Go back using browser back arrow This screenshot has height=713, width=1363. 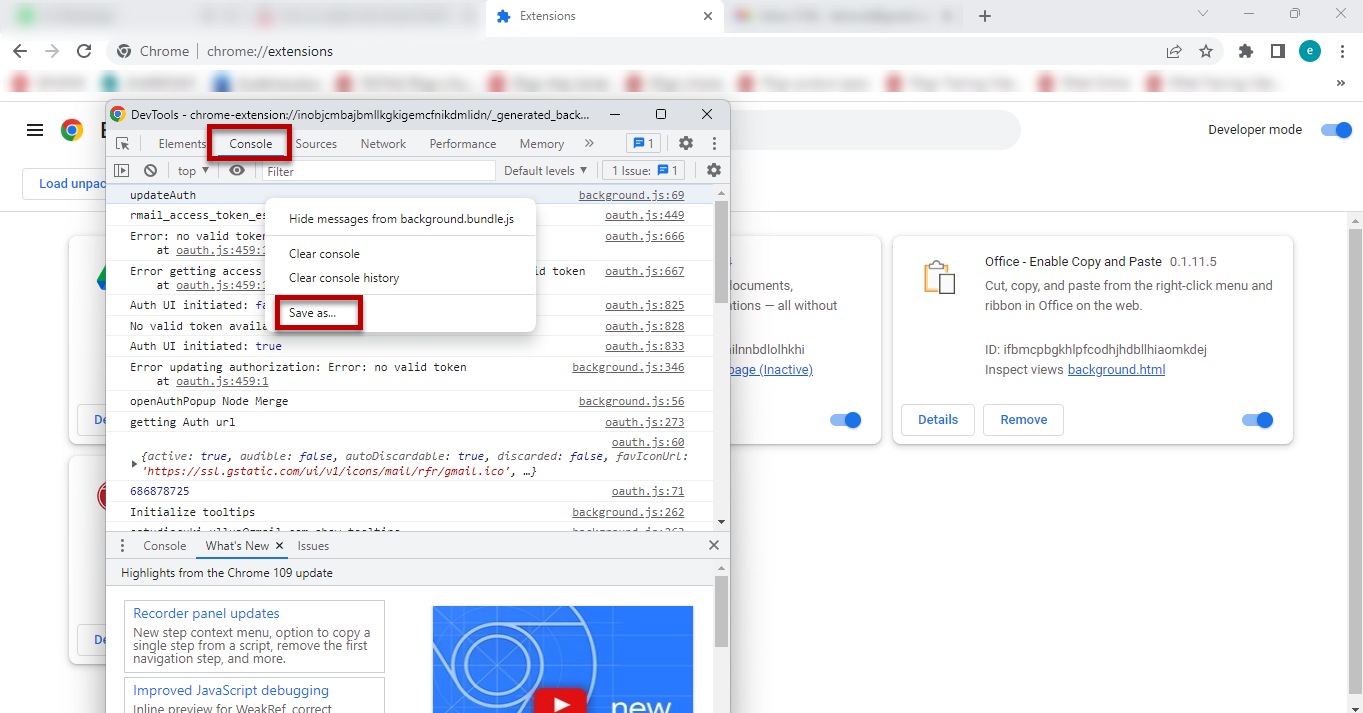(x=20, y=51)
